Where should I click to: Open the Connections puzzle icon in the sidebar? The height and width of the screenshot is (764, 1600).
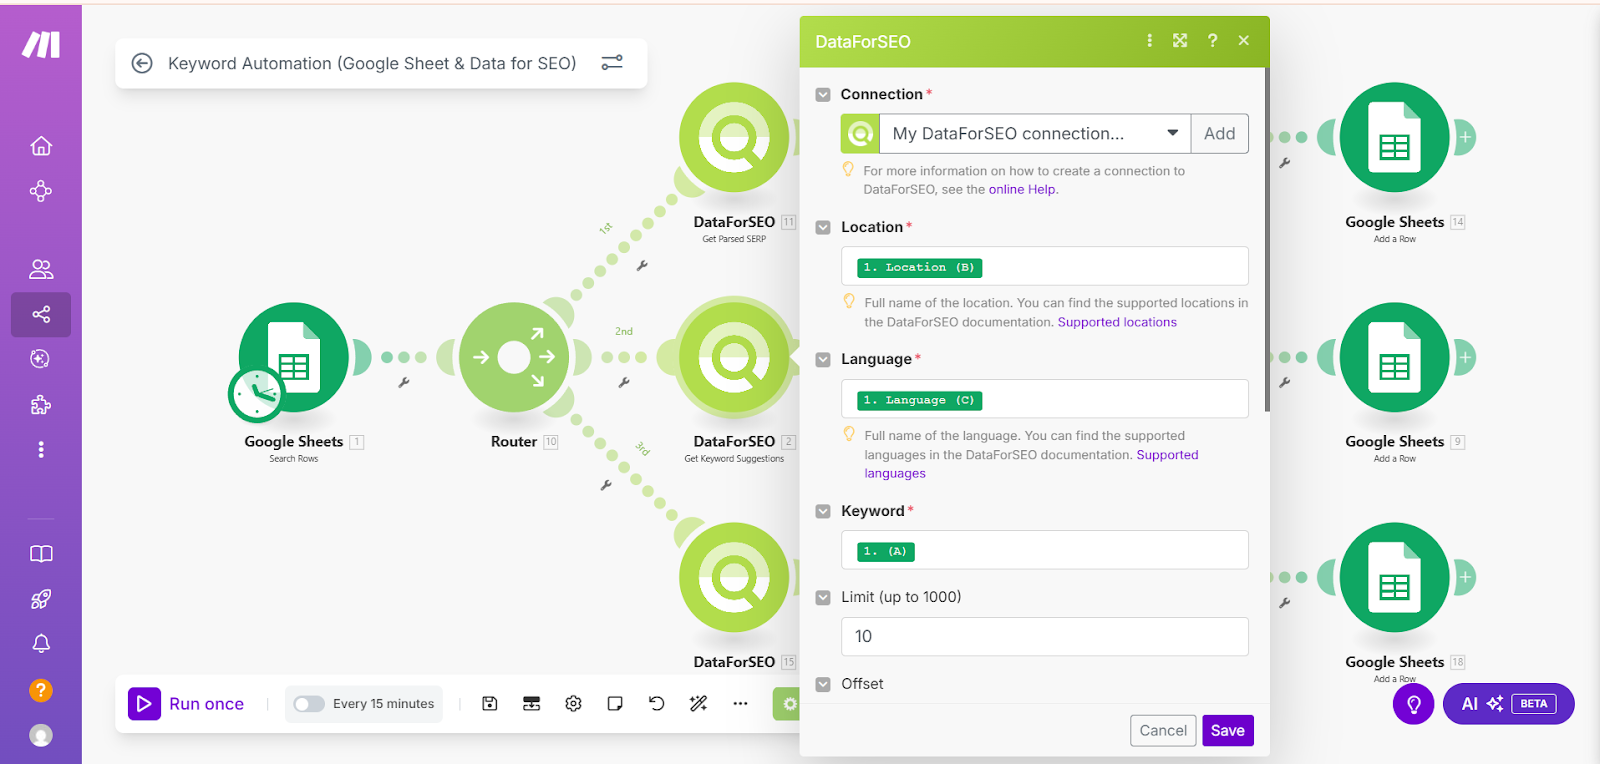click(x=41, y=404)
